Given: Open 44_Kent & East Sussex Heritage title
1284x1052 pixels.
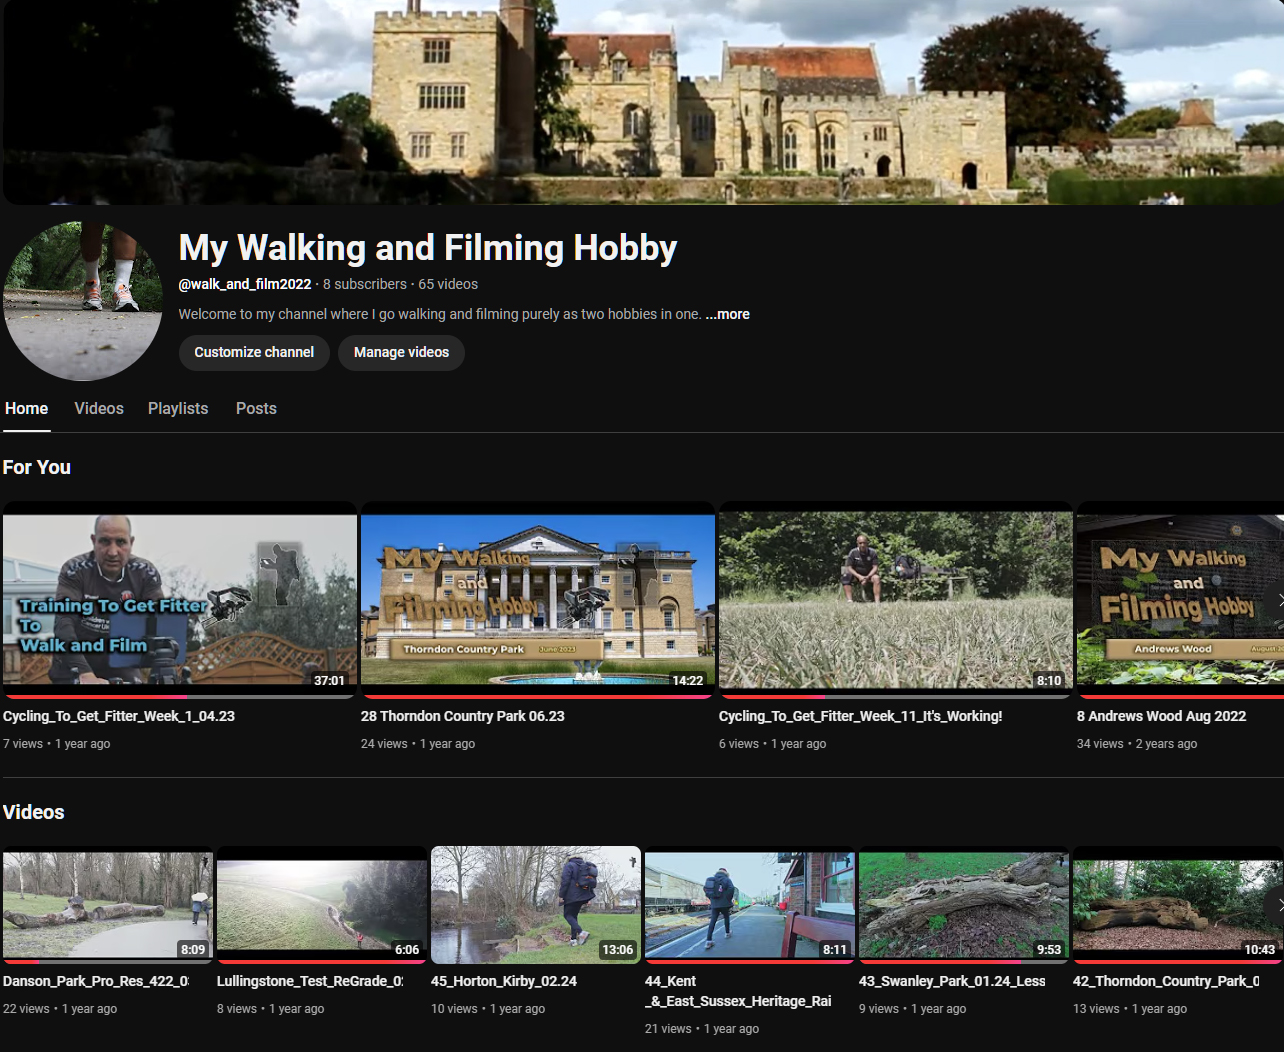Looking at the screenshot, I should tap(737, 991).
